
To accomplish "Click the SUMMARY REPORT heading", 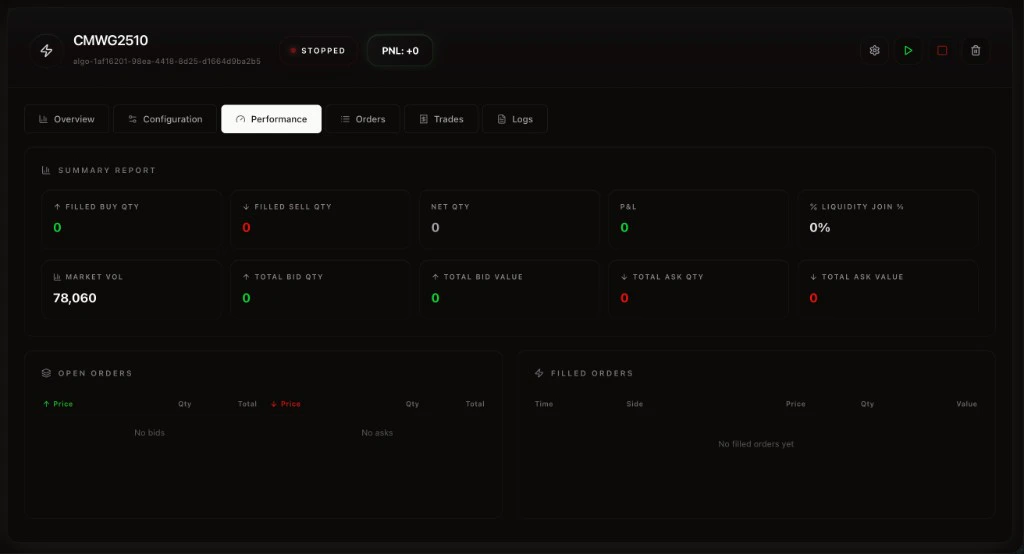I will pos(107,170).
